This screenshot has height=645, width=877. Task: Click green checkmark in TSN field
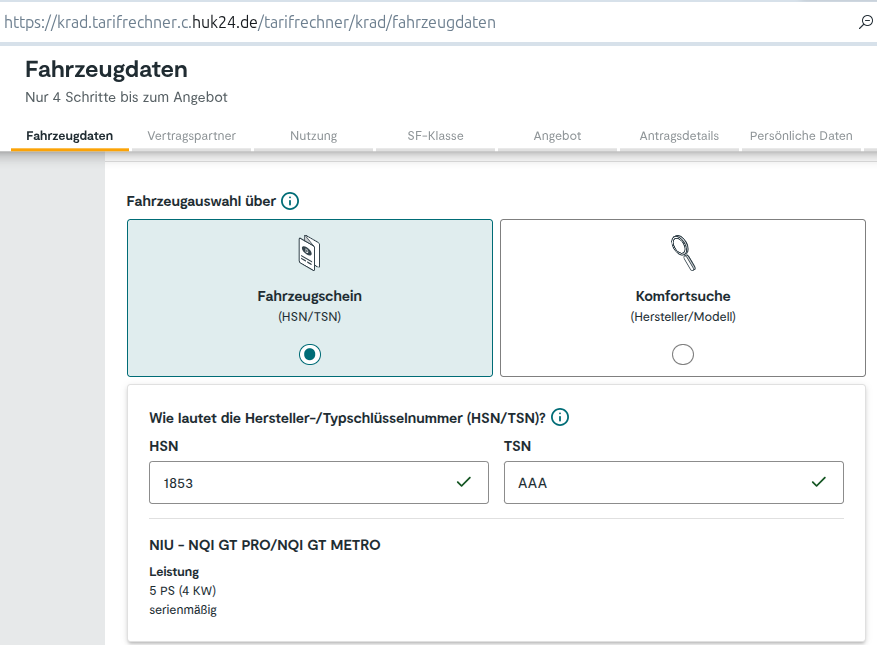pyautogui.click(x=819, y=482)
